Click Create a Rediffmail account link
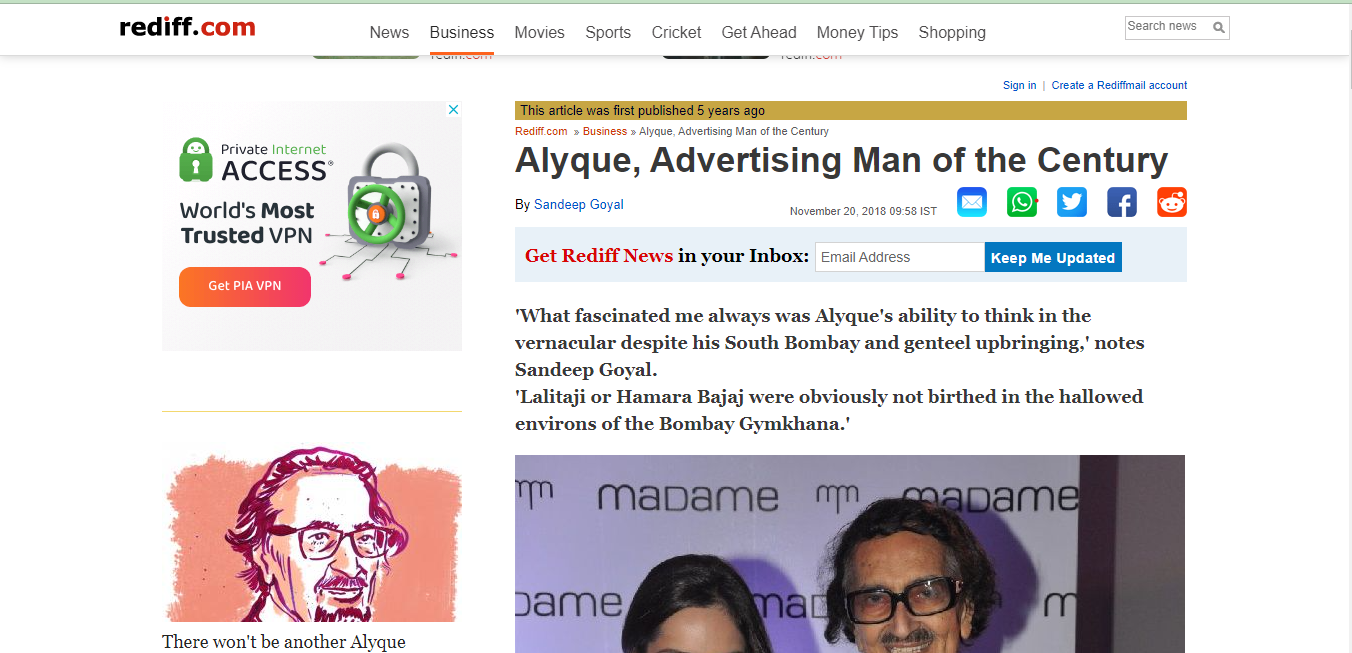The image size is (1352, 653). pos(1119,85)
